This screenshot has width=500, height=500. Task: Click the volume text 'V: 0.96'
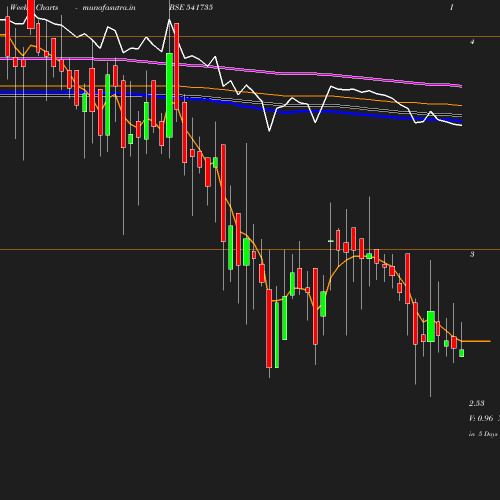481,418
